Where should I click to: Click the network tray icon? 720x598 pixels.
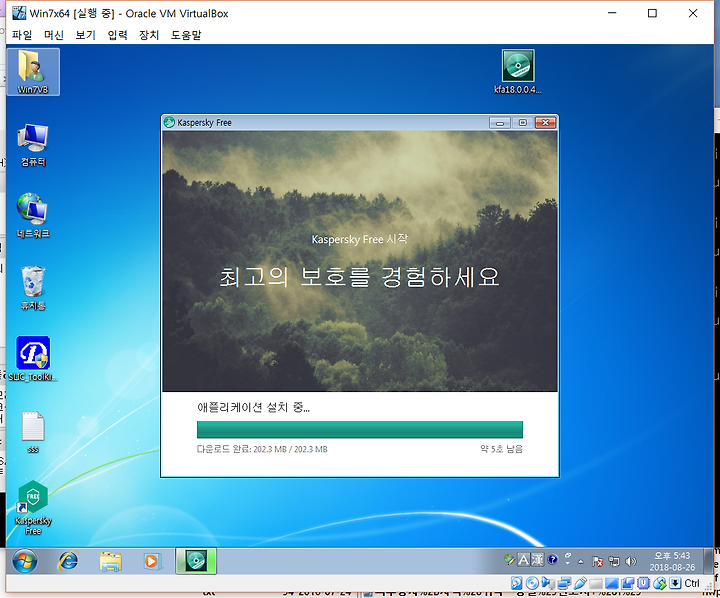614,561
